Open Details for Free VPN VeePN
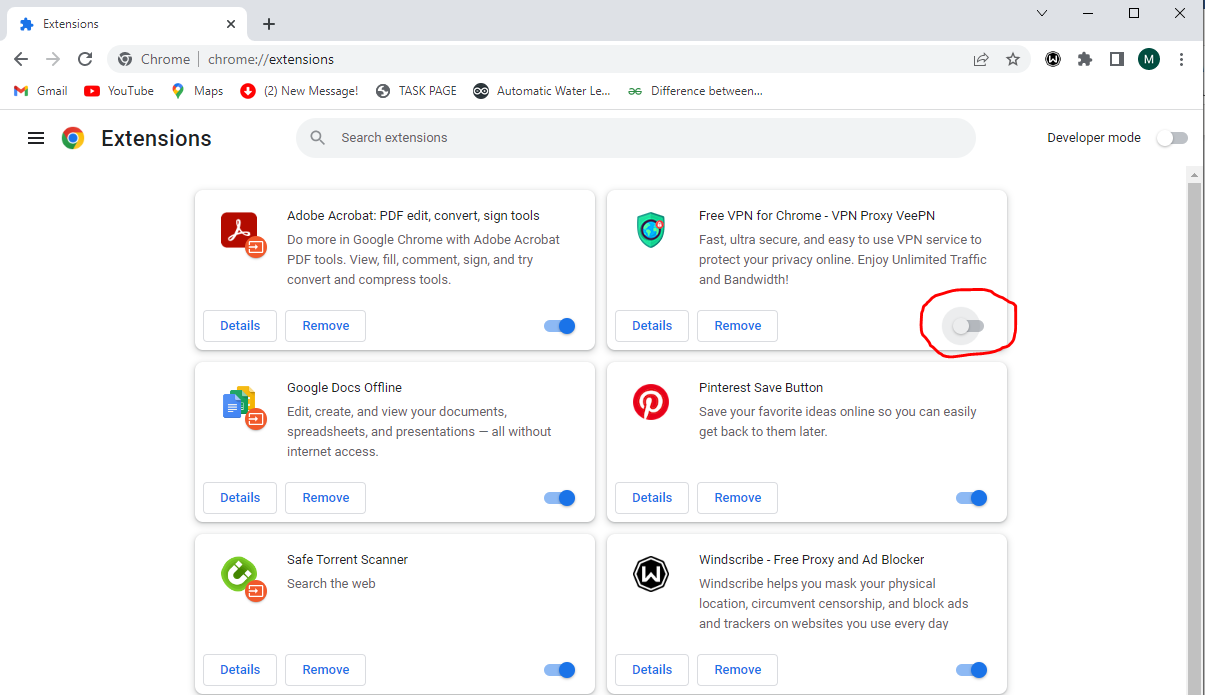Screen dimensions: 1205x695 point(652,326)
